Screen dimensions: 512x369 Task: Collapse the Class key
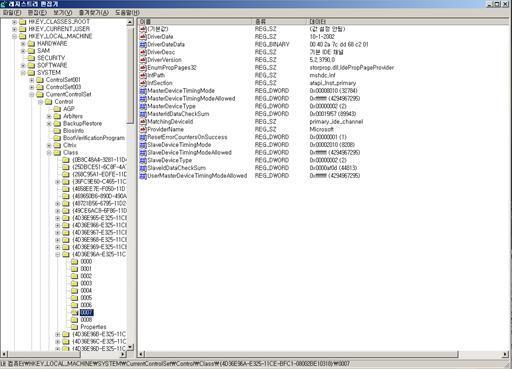pyautogui.click(x=49, y=153)
